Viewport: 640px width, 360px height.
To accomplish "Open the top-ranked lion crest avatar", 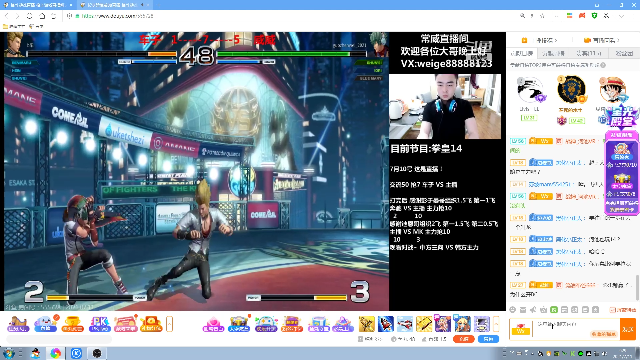I will point(571,89).
